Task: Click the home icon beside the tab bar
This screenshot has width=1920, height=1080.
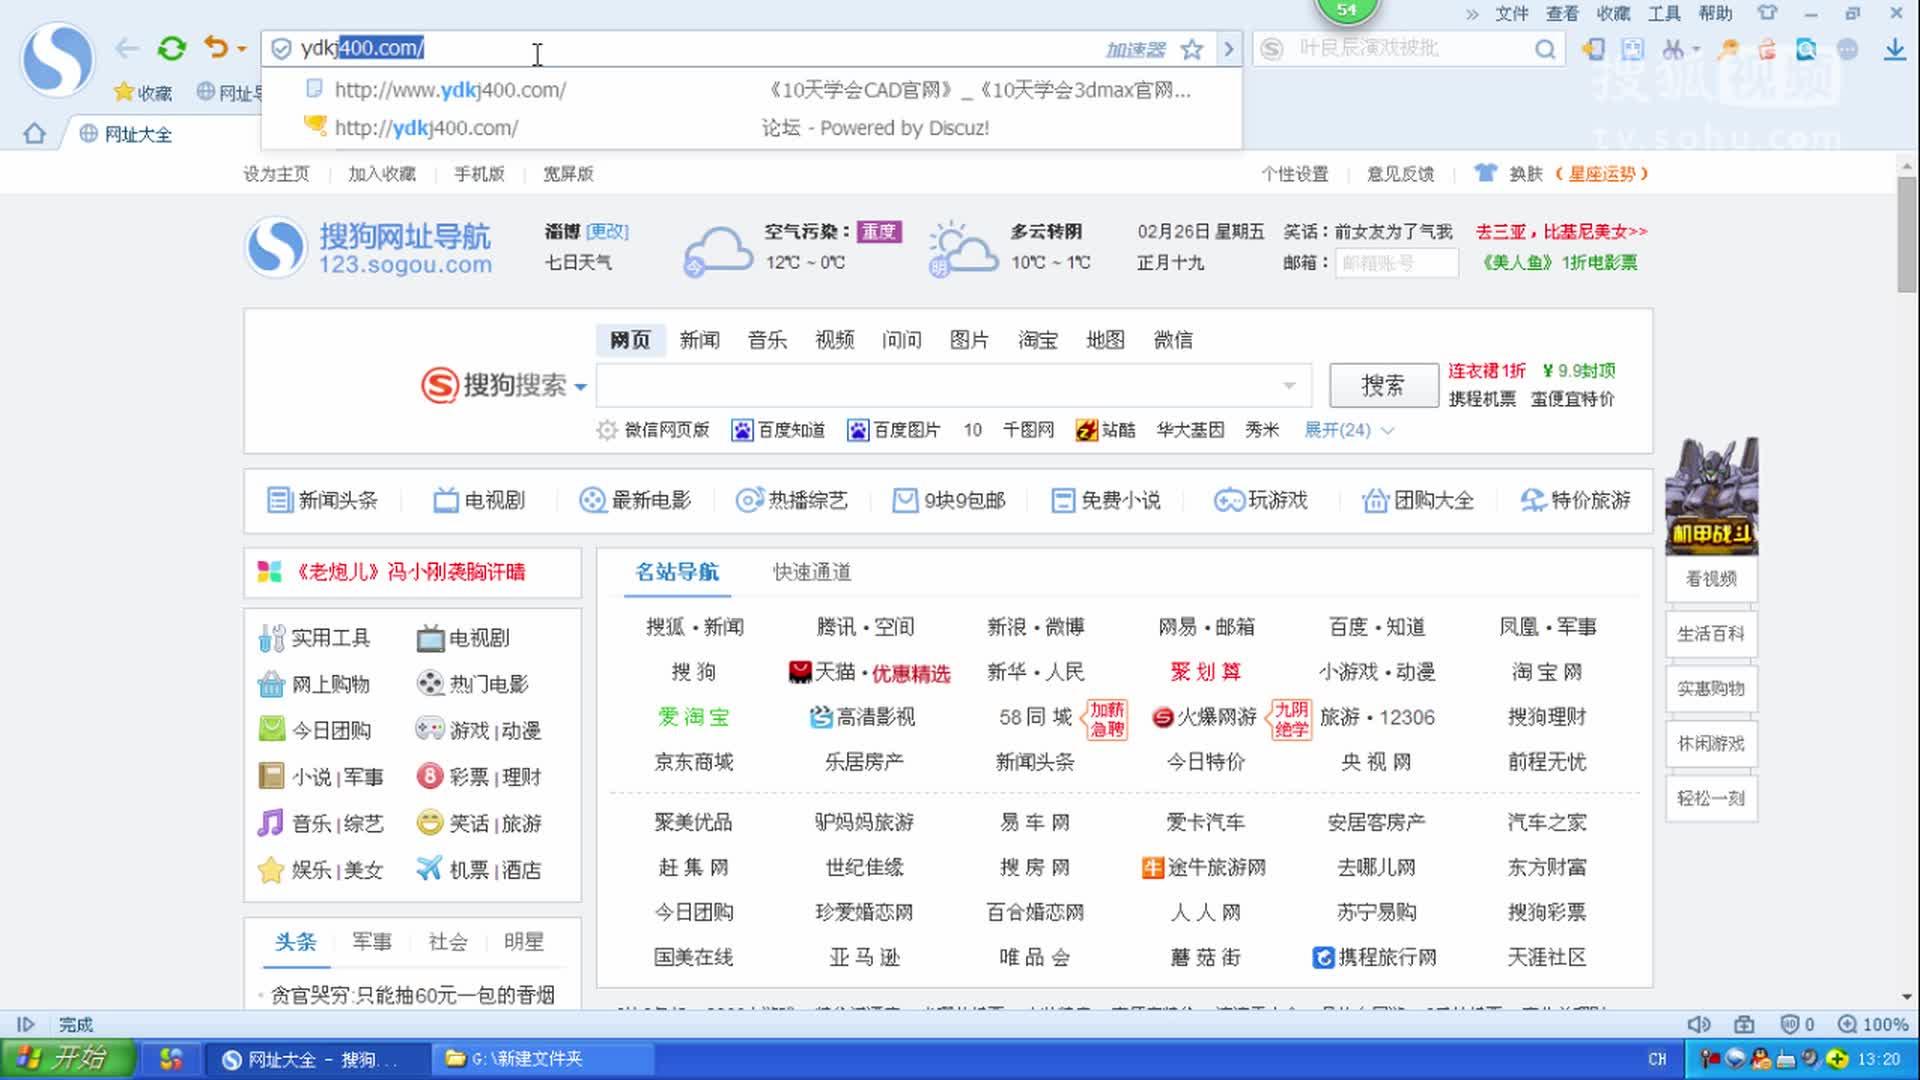Action: coord(34,134)
